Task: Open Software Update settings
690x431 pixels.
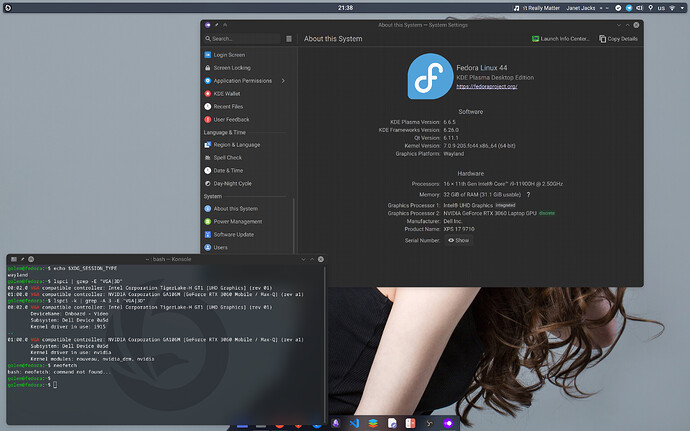Action: click(246, 234)
